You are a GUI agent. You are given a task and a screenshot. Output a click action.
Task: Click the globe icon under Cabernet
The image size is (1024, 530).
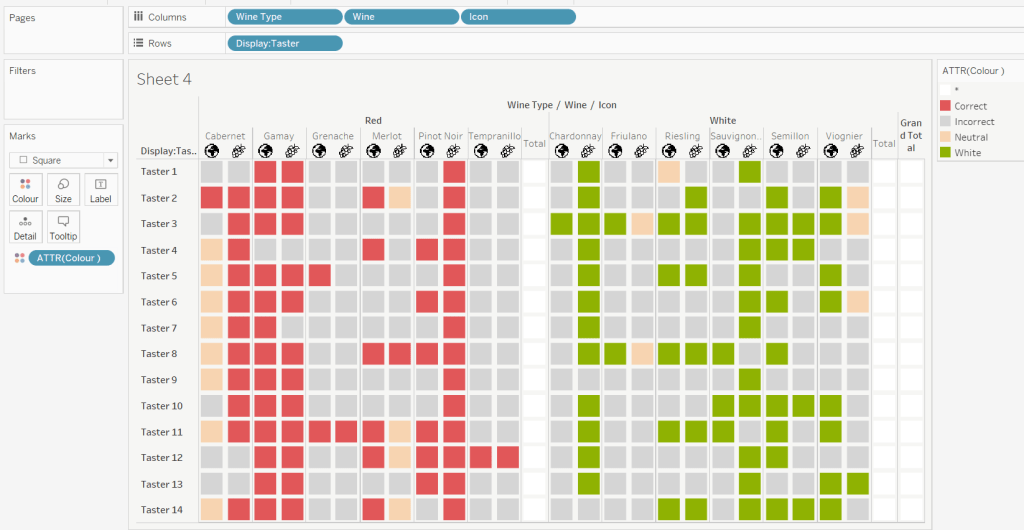211,151
